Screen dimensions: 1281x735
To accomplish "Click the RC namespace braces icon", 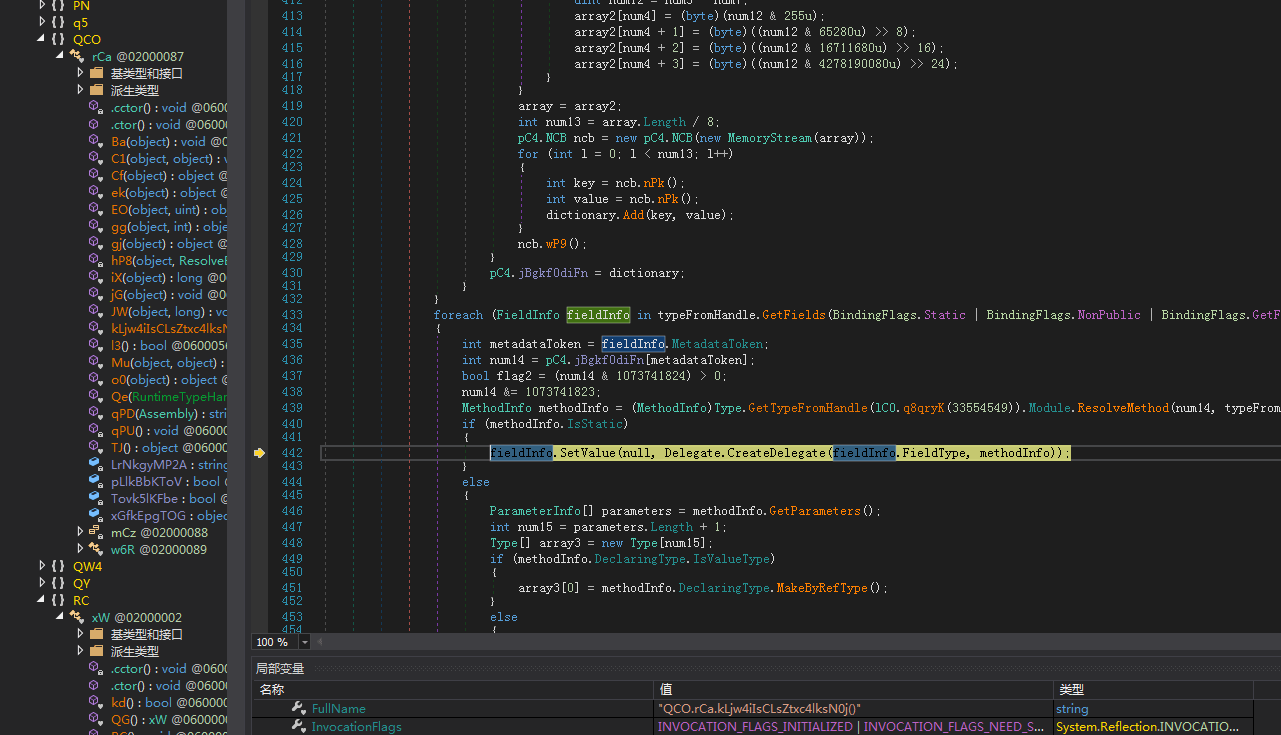I will click(58, 601).
